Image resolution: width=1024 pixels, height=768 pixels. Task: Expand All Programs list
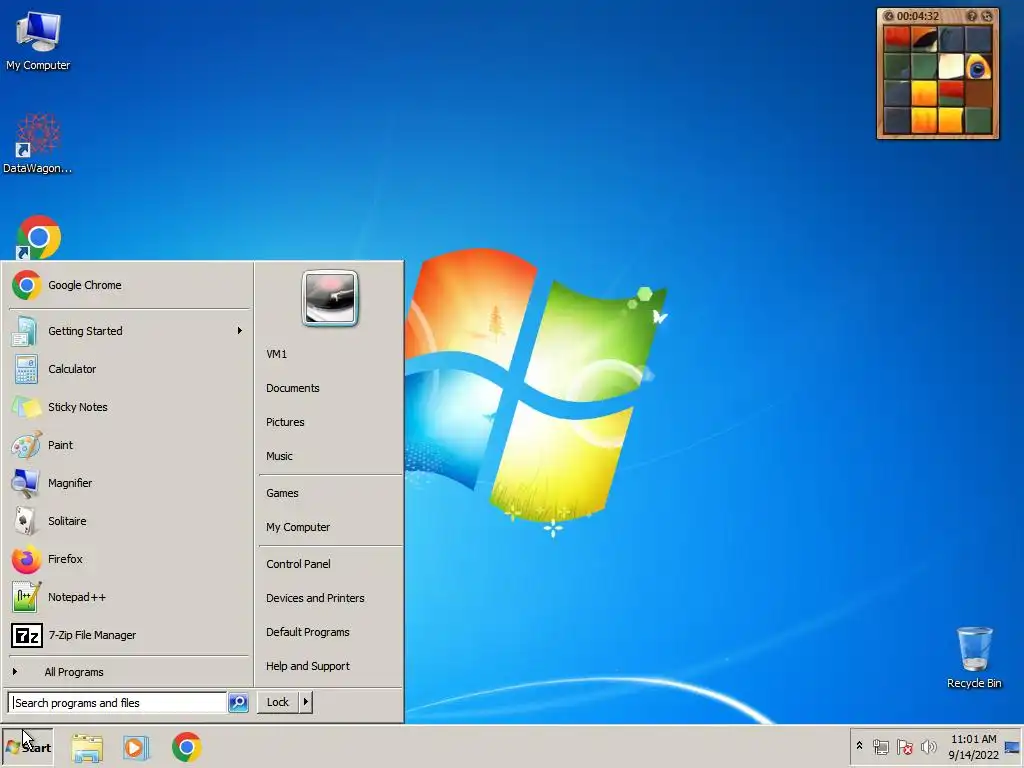coord(129,672)
